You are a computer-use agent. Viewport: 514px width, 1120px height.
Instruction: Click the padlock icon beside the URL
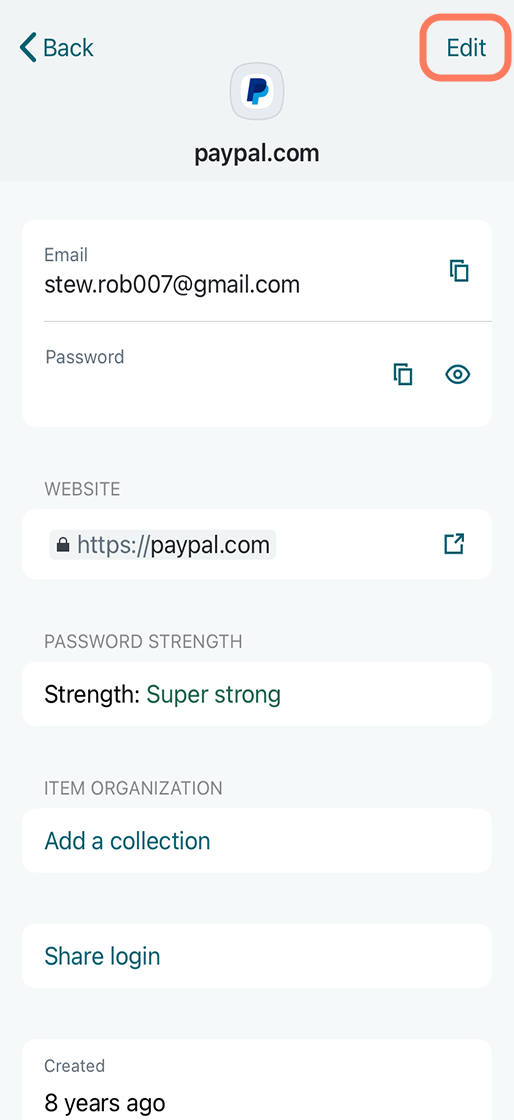tap(63, 546)
